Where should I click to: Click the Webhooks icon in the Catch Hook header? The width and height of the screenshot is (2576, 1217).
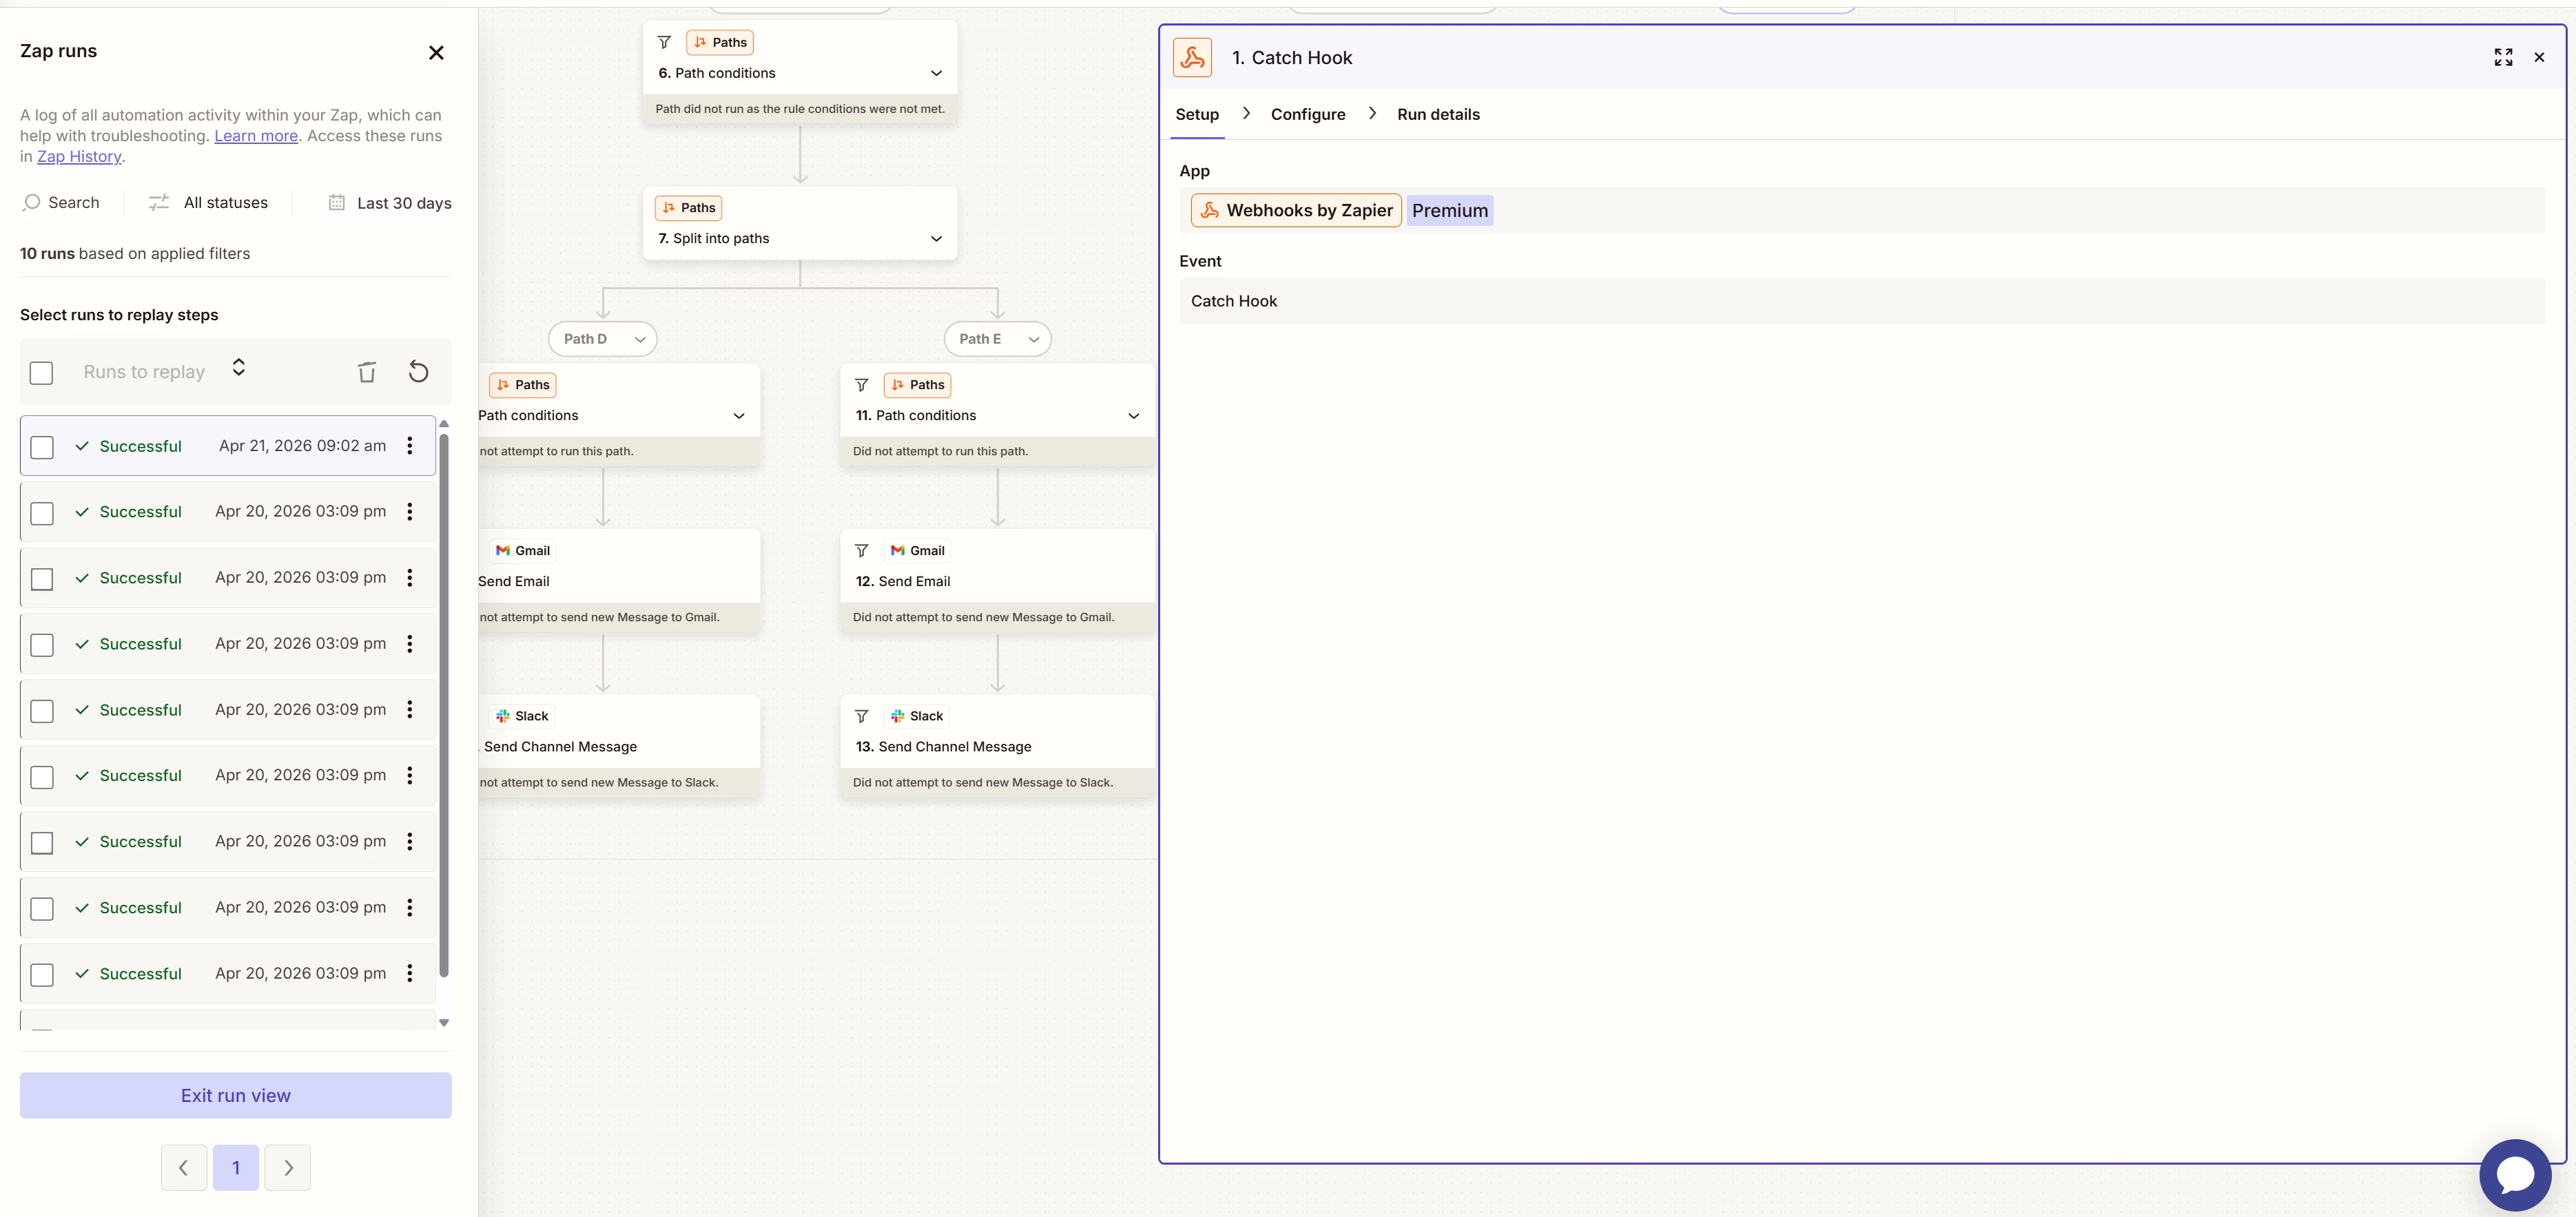point(1192,58)
